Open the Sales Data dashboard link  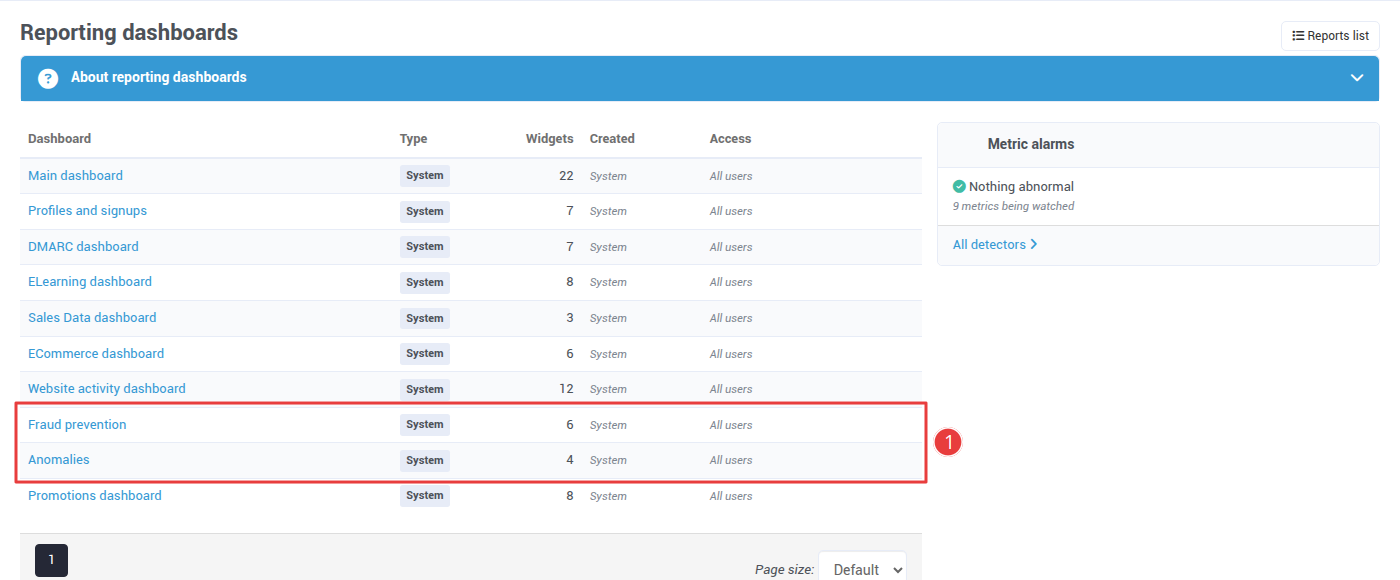coord(92,318)
